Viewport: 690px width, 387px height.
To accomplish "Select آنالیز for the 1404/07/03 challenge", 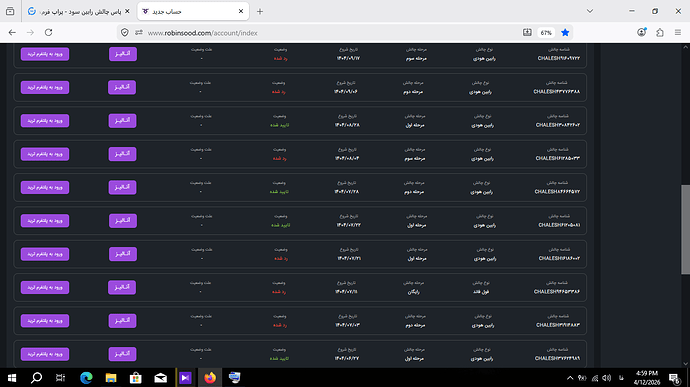I will [x=122, y=321].
